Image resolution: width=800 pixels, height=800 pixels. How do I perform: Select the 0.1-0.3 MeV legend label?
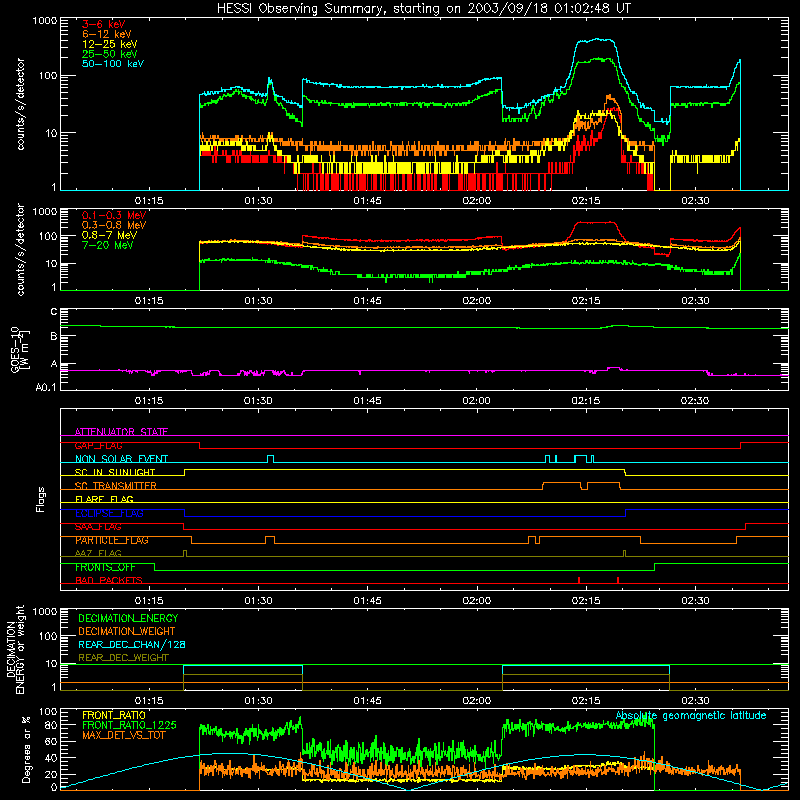pyautogui.click(x=114, y=215)
